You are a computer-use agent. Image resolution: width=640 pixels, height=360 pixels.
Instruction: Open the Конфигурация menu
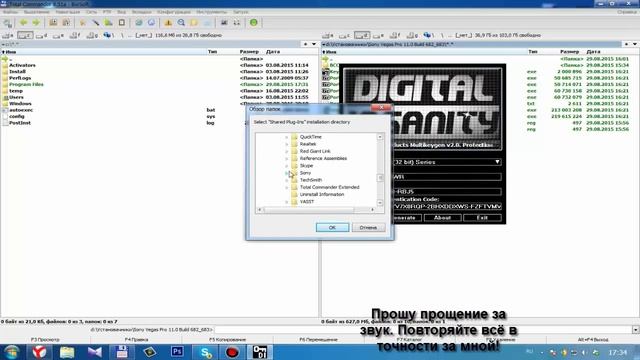tap(173, 12)
